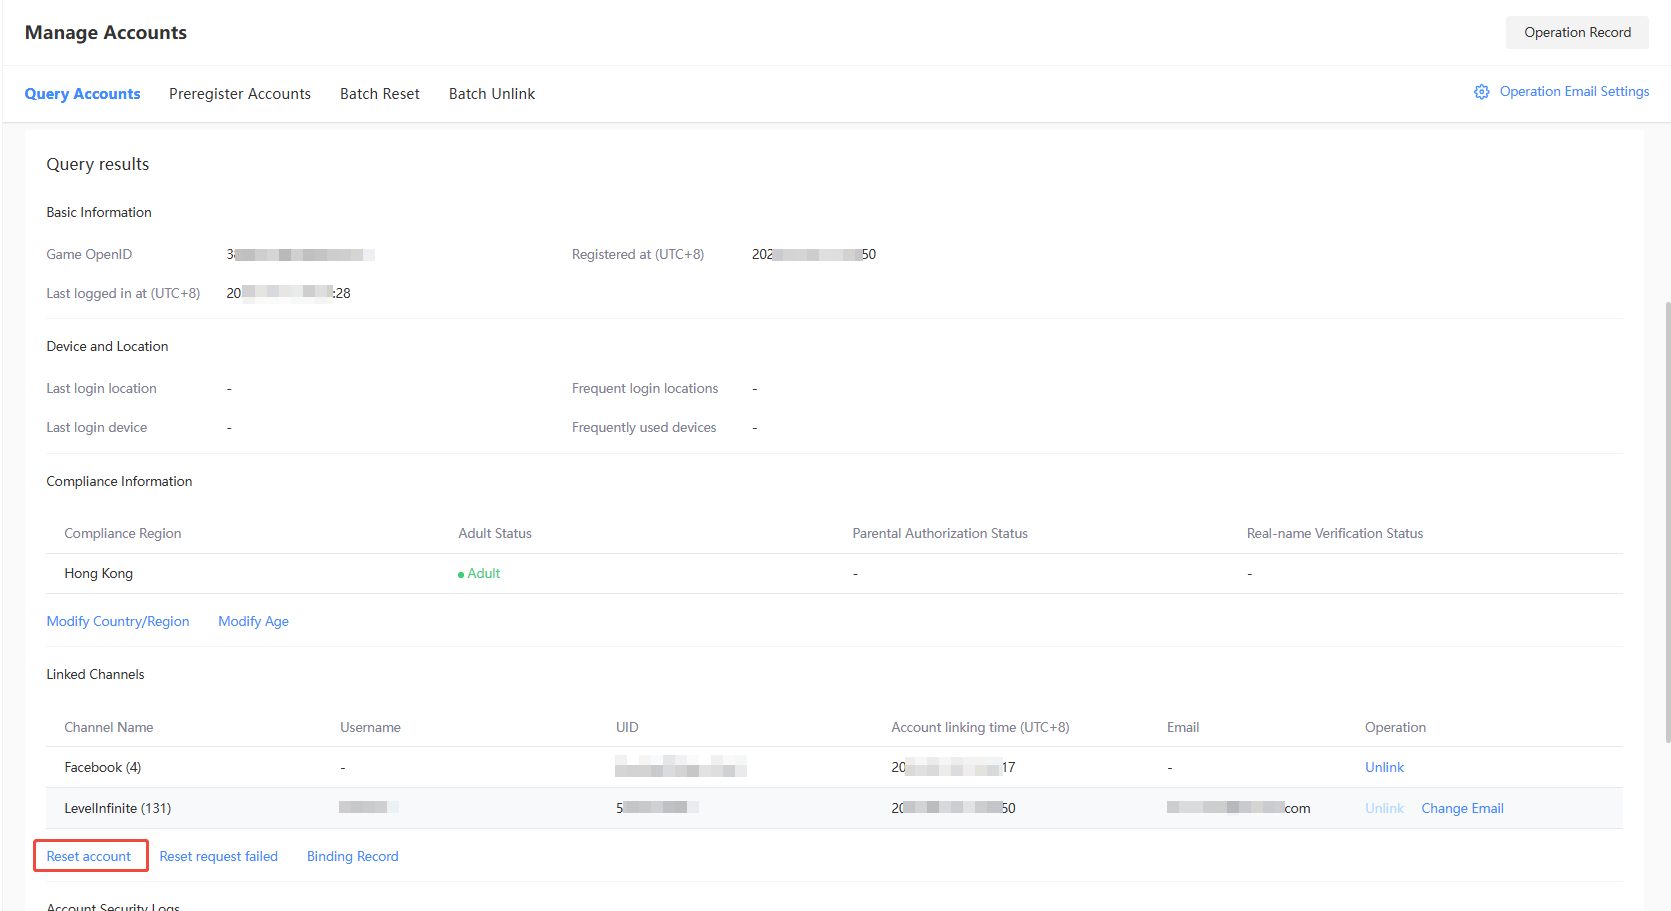
Task: Change Email for the LevelInfinite channel
Action: pyautogui.click(x=1462, y=809)
